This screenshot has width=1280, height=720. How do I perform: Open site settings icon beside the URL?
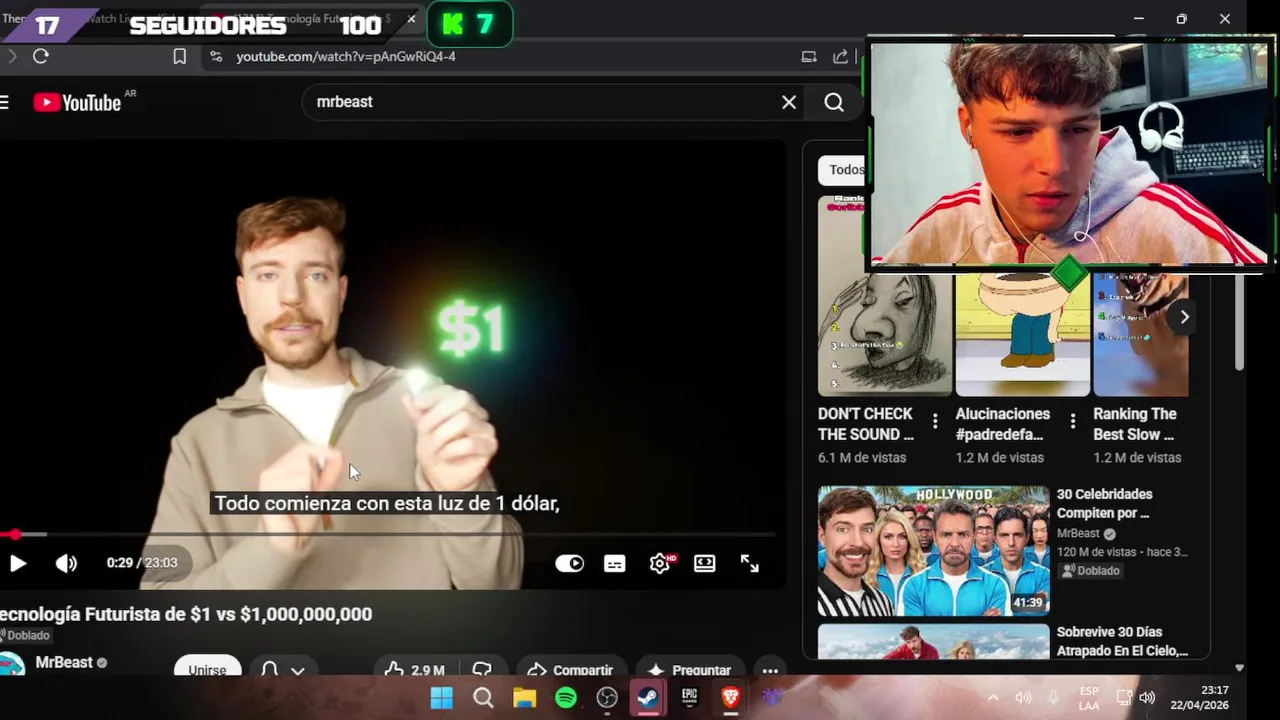(217, 57)
